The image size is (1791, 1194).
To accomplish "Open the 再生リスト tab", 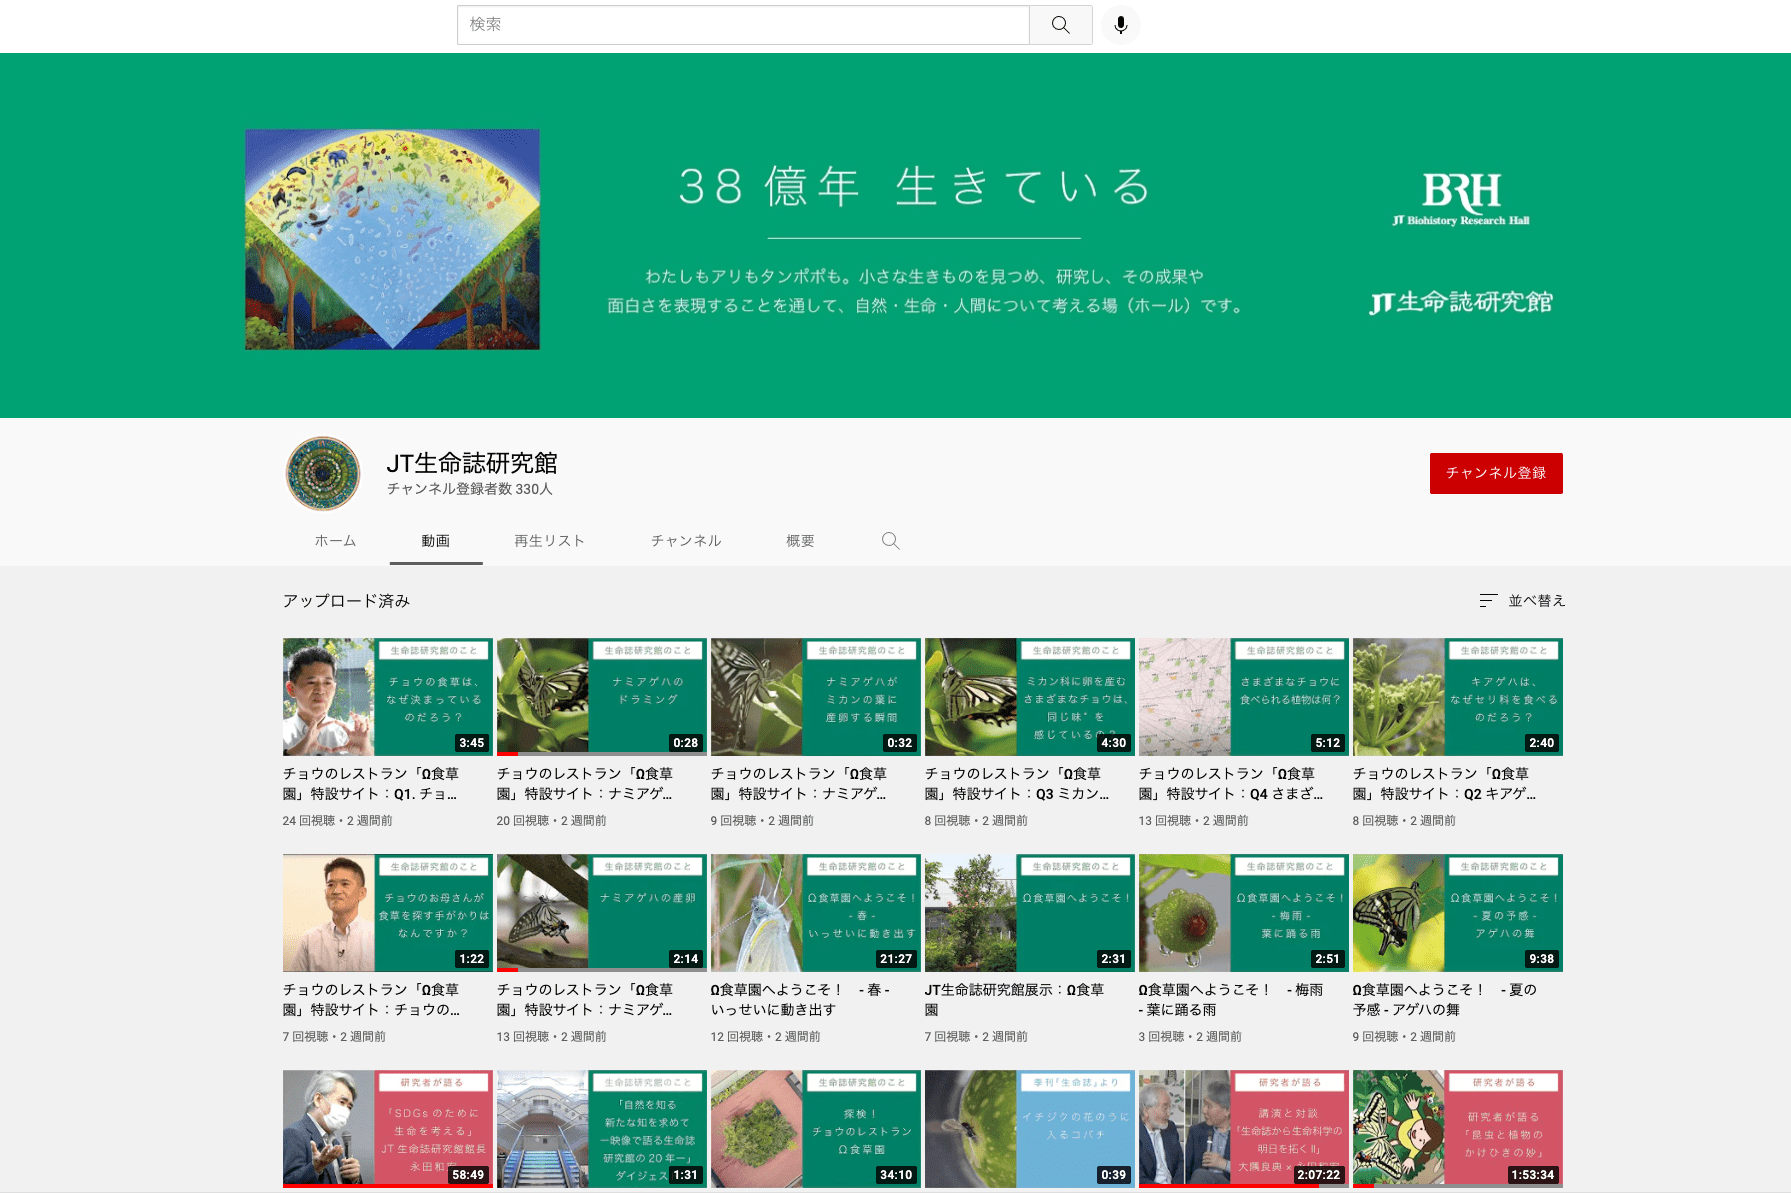I will (x=549, y=541).
